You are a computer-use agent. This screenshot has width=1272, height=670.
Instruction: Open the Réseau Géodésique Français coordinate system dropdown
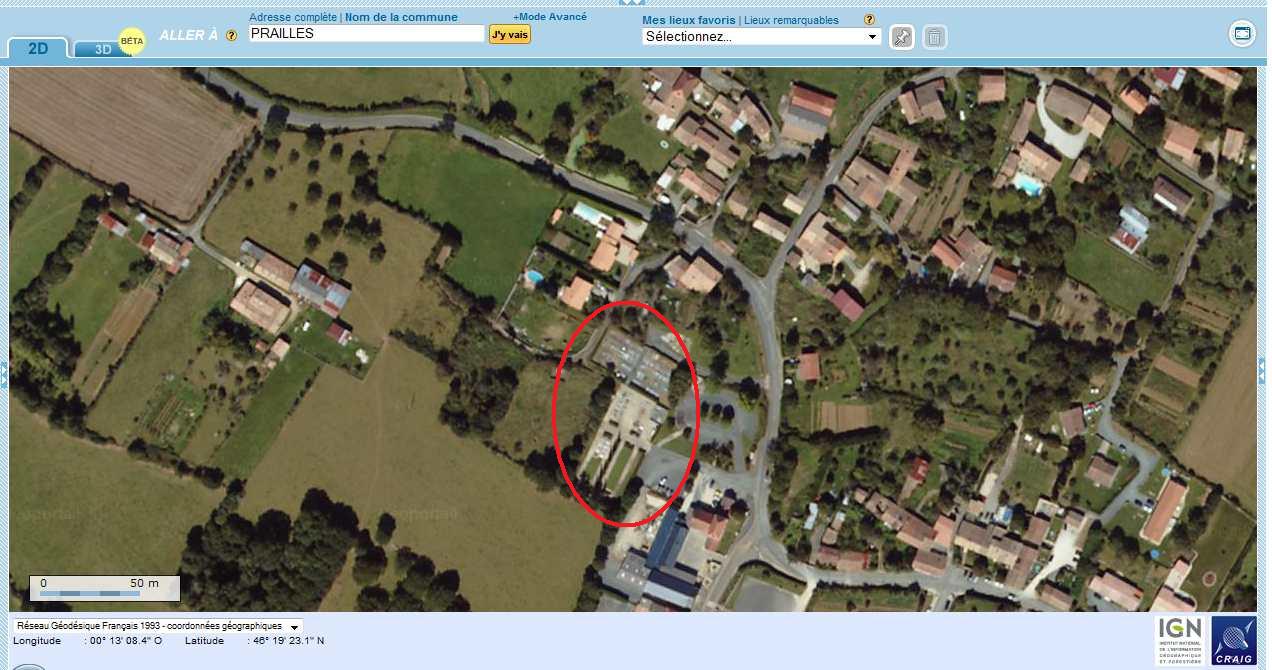coord(158,626)
